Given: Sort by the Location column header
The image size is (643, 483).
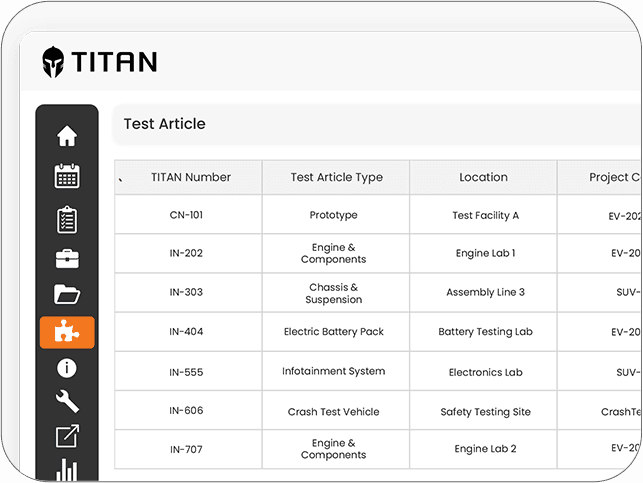Looking at the screenshot, I should pyautogui.click(x=483, y=177).
